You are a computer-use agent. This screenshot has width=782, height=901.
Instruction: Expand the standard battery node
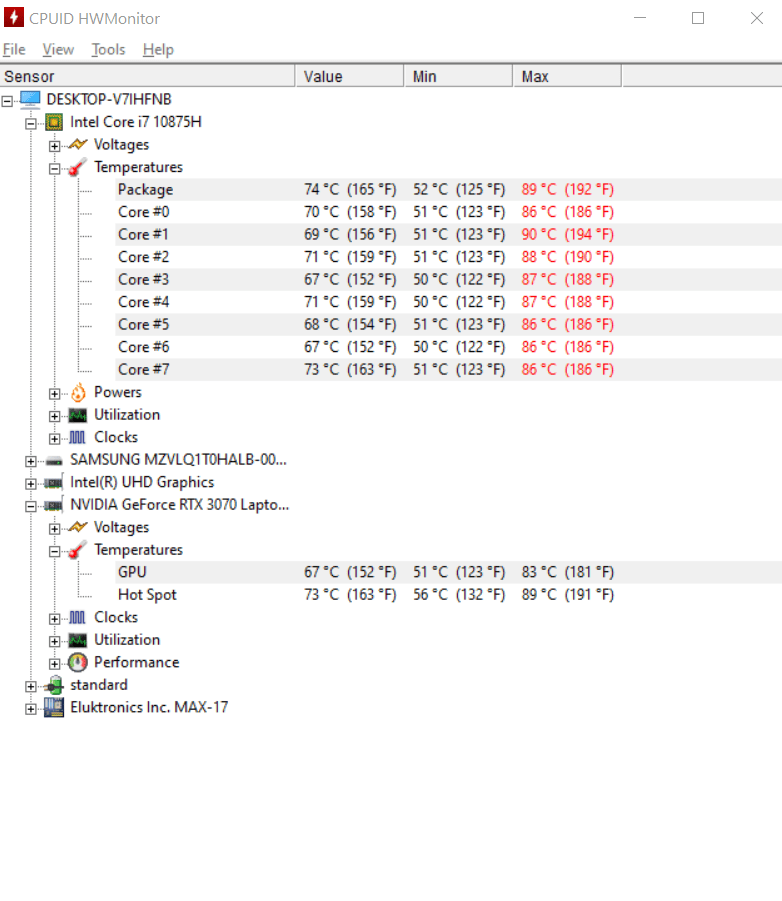tap(31, 687)
